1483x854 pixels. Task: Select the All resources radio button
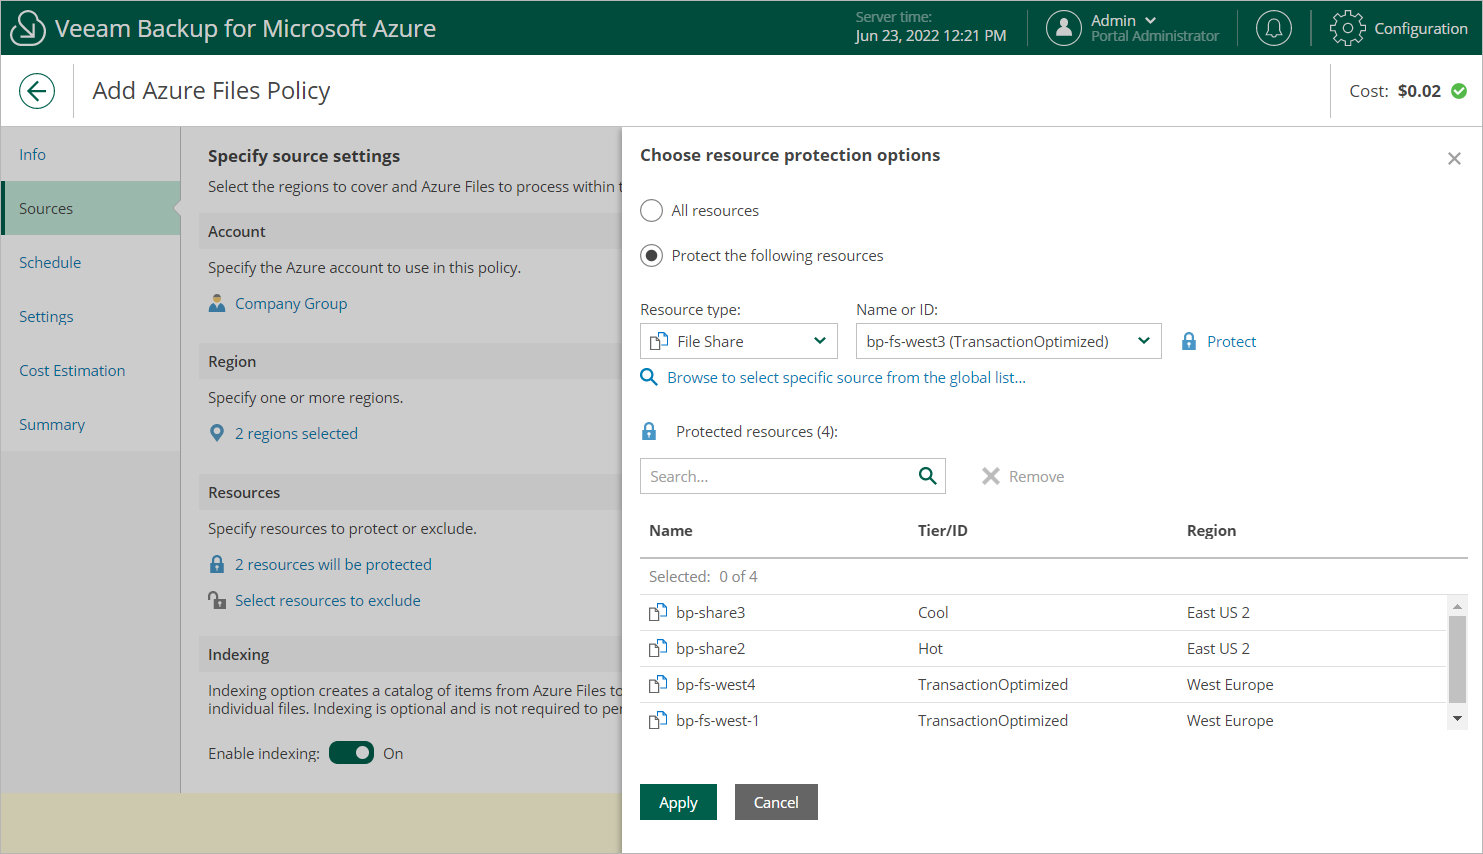[652, 211]
